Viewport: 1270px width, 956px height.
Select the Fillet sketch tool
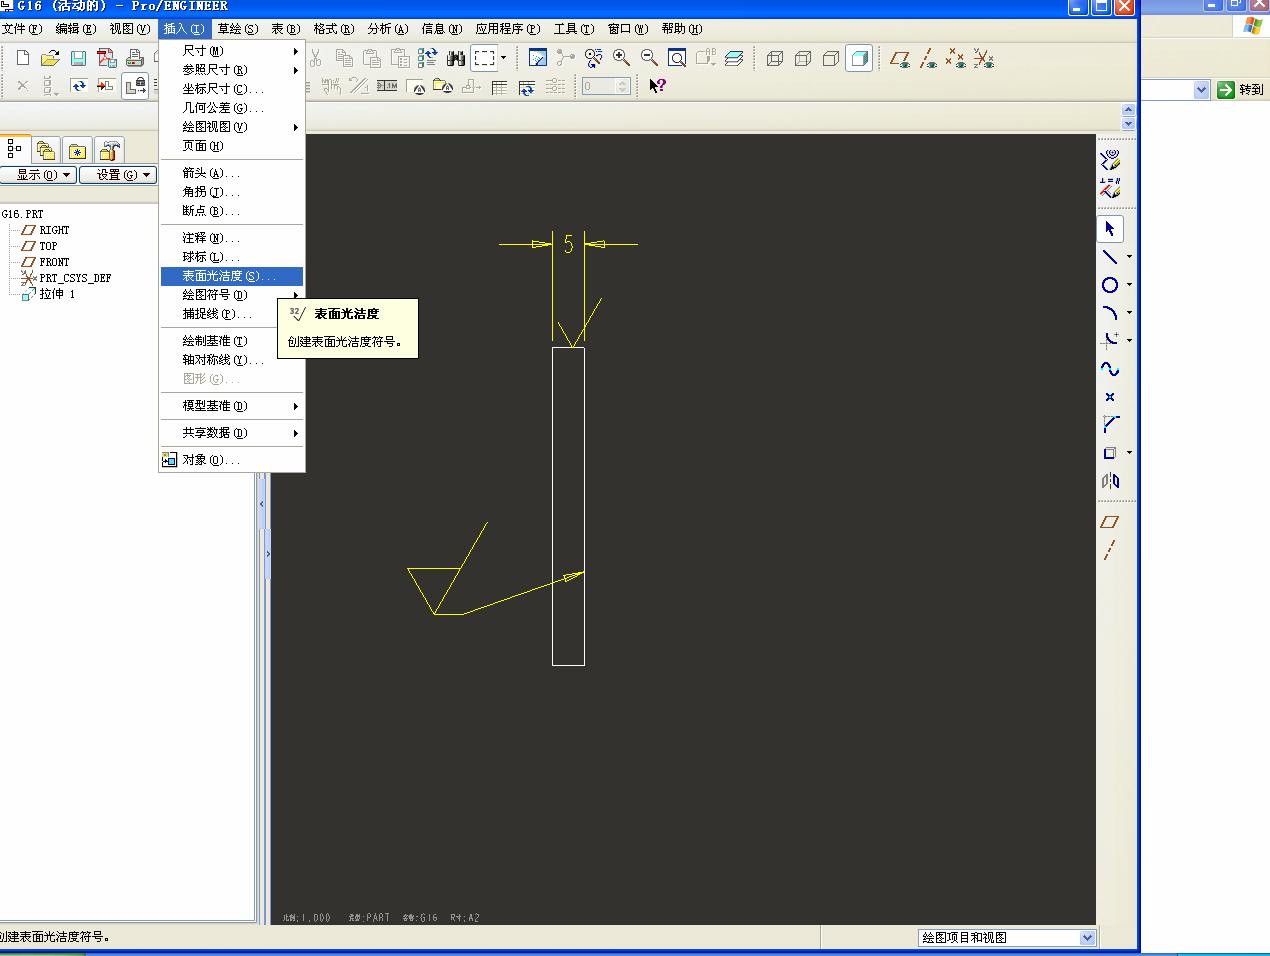(1110, 340)
